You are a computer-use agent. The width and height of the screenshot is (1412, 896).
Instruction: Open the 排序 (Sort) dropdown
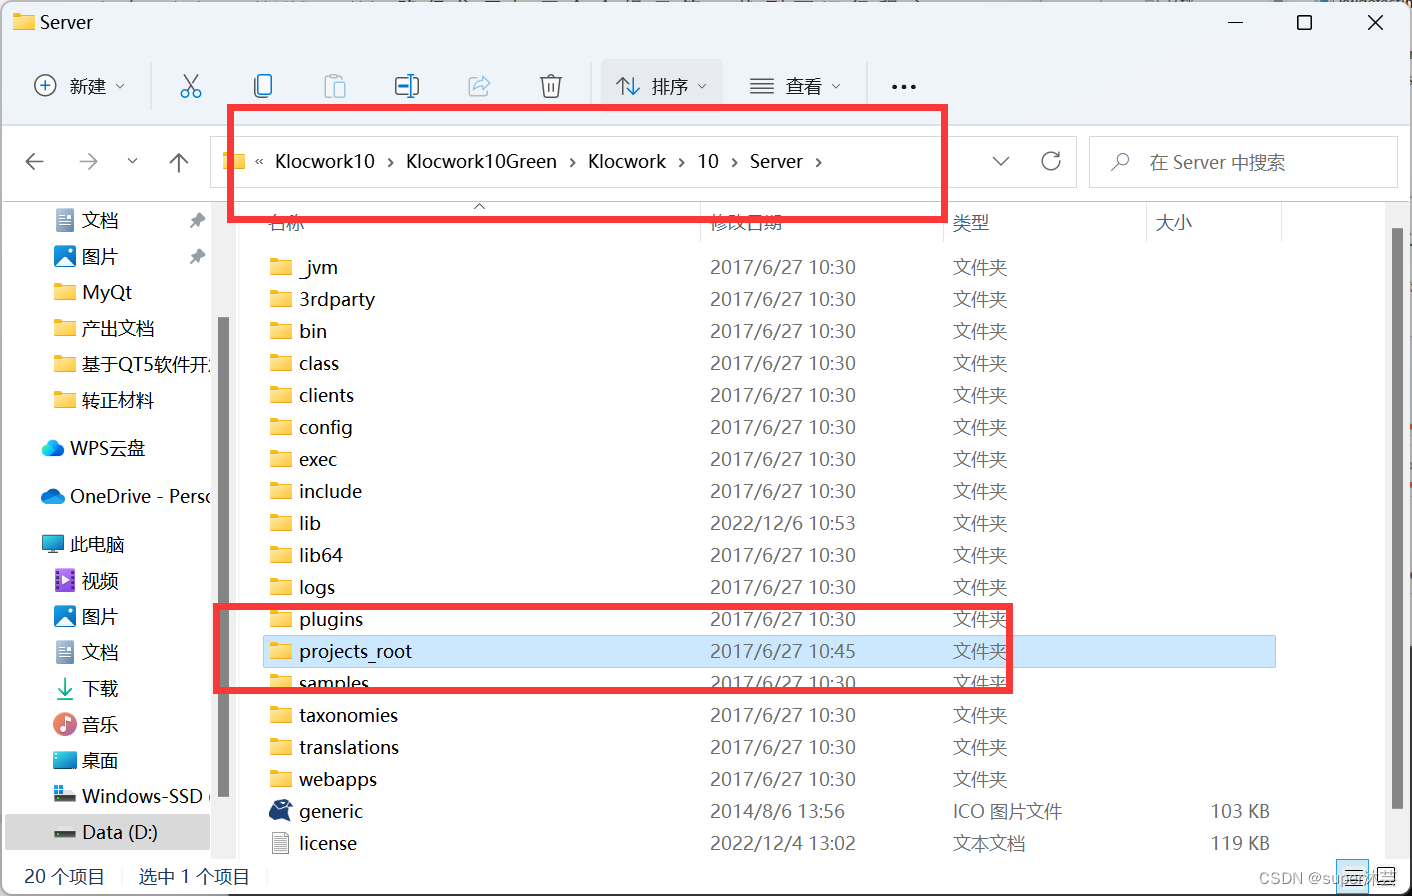click(x=661, y=86)
